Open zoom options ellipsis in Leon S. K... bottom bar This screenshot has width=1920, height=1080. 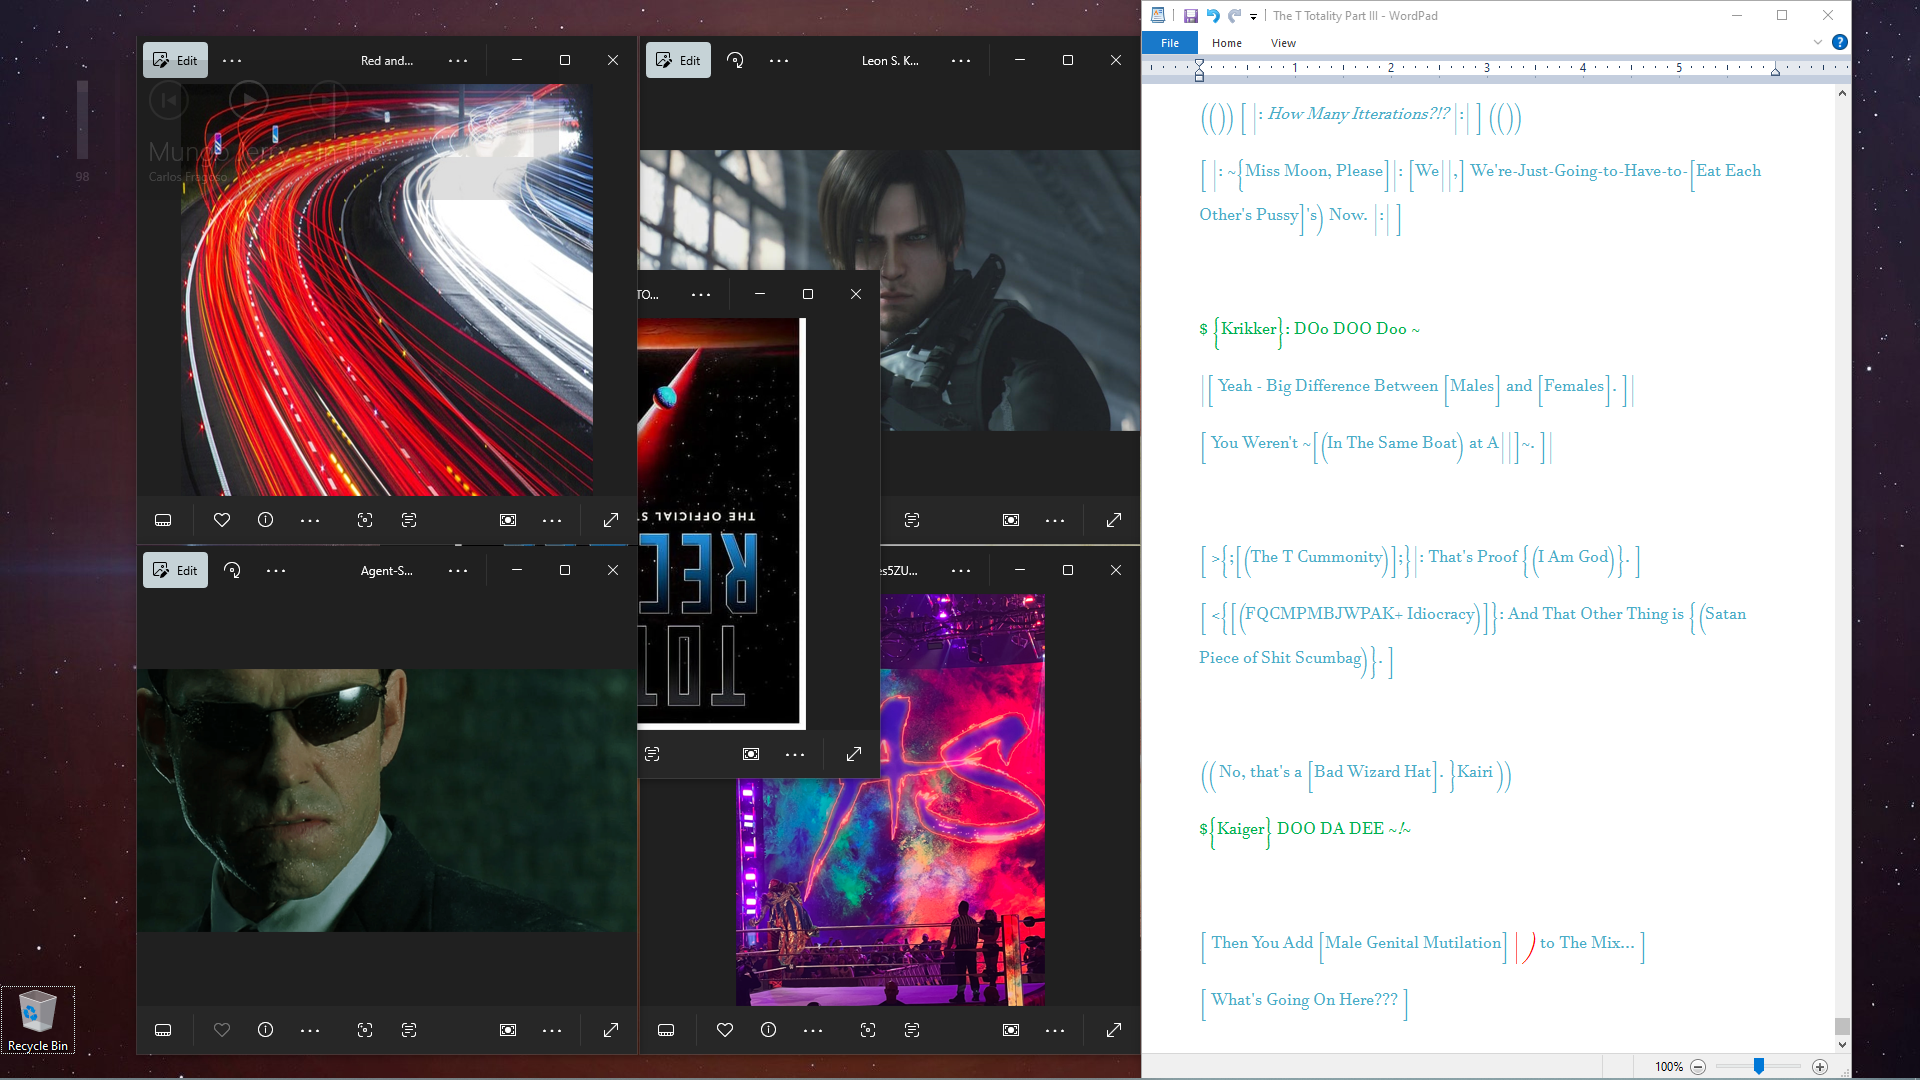[x=1055, y=520]
